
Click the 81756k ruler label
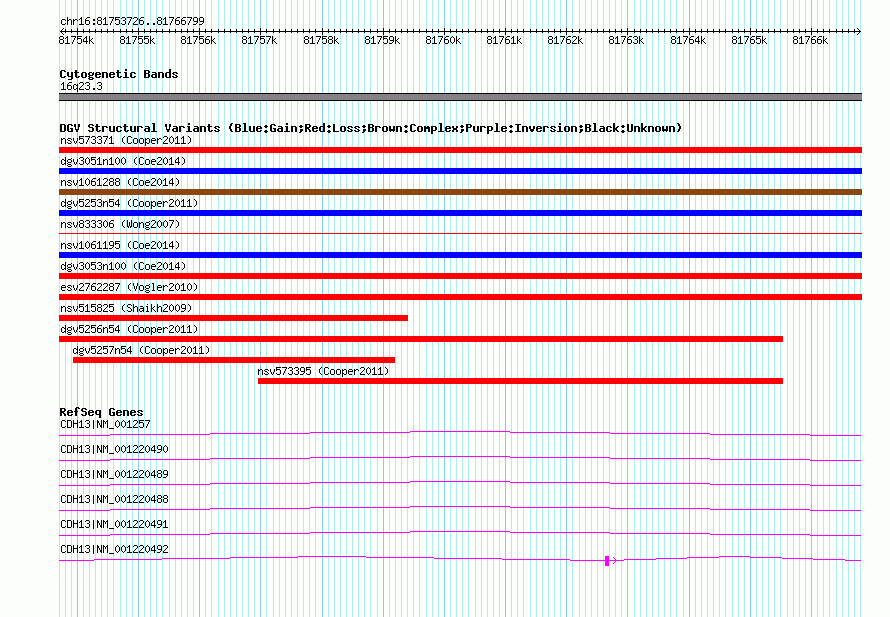coord(198,40)
